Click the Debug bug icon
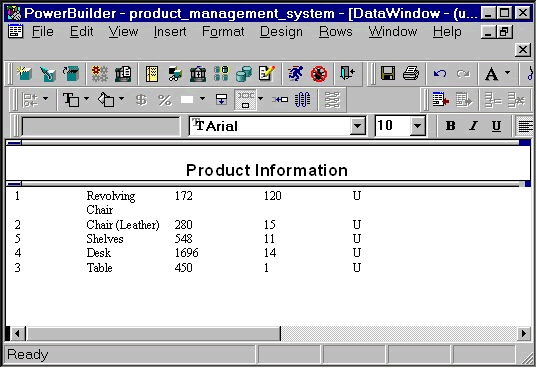 point(319,74)
